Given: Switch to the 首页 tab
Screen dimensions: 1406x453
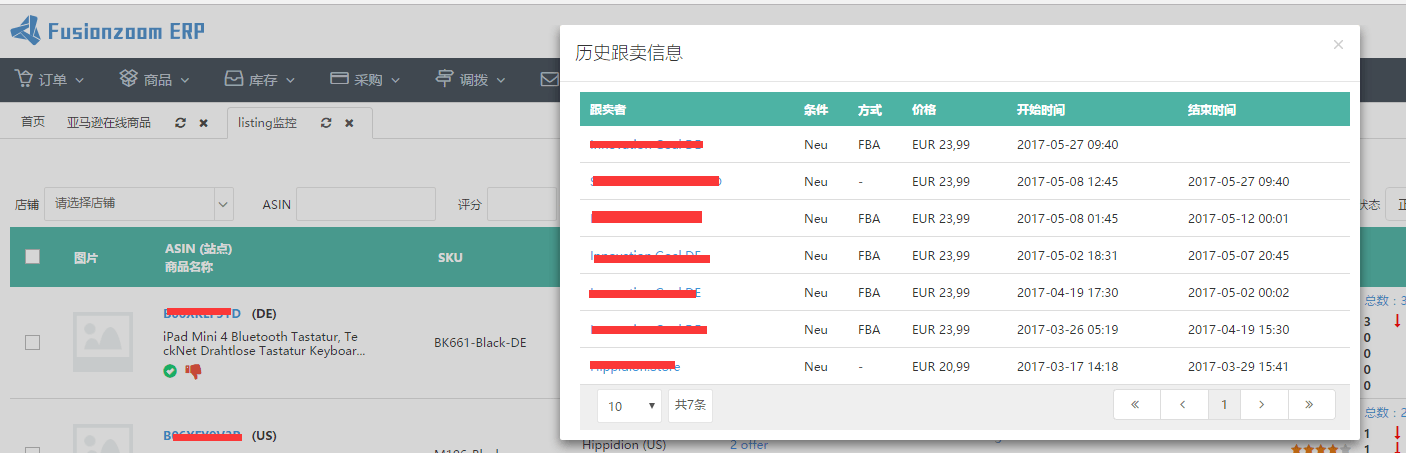Looking at the screenshot, I should (33, 122).
